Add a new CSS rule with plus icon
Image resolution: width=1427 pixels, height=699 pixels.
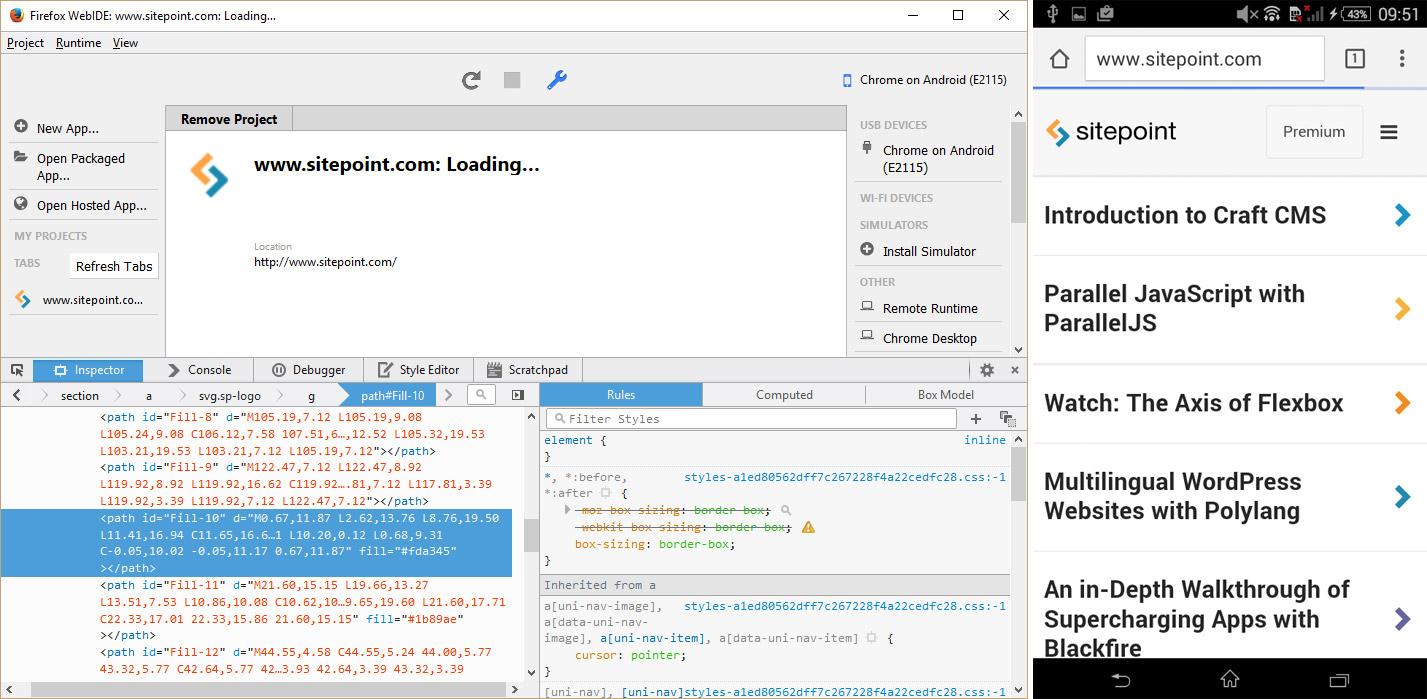[976, 419]
